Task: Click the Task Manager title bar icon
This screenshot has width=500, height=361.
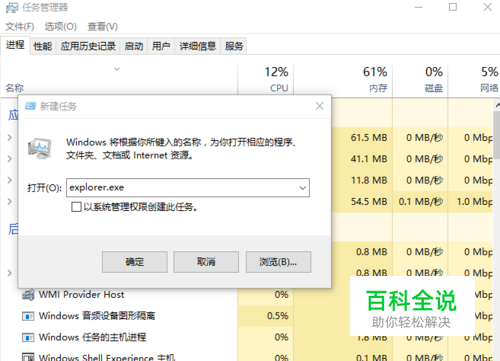Action: 12,8
